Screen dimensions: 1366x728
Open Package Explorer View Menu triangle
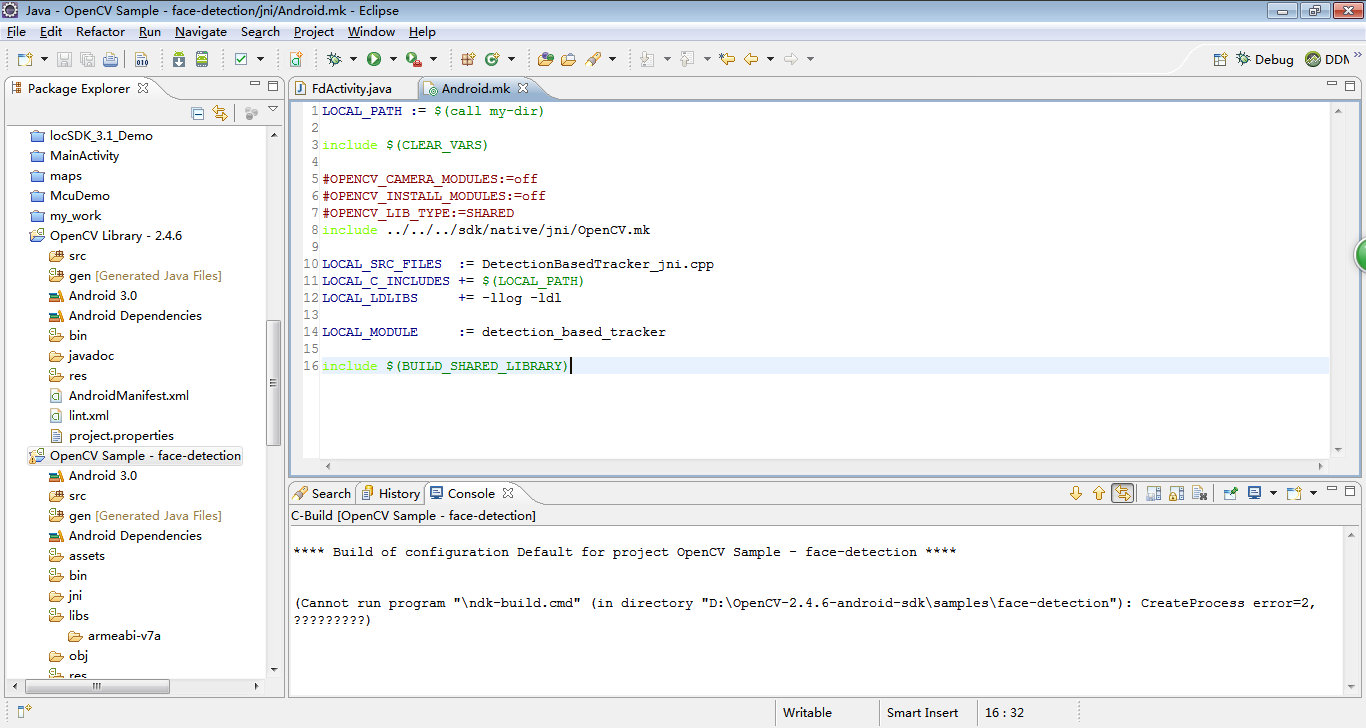click(273, 110)
